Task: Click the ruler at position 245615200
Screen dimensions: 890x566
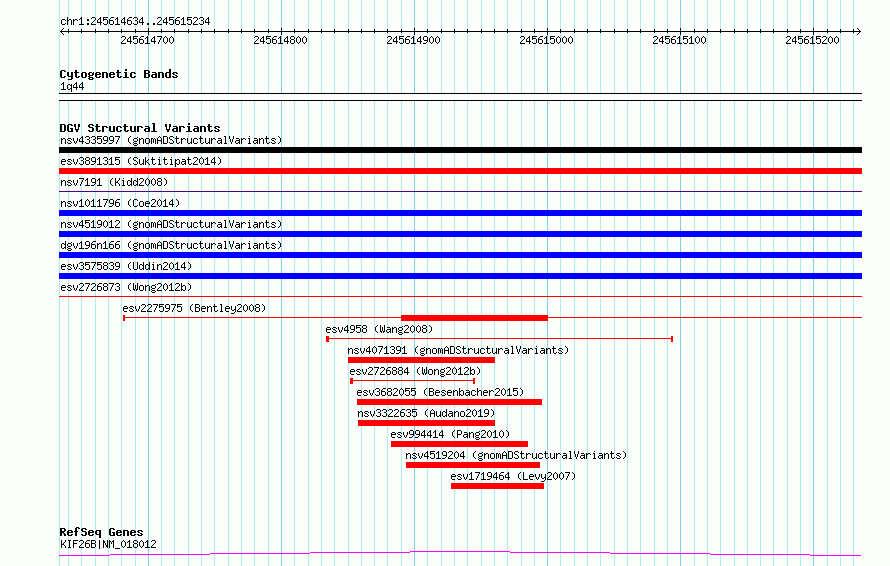Action: (x=812, y=40)
